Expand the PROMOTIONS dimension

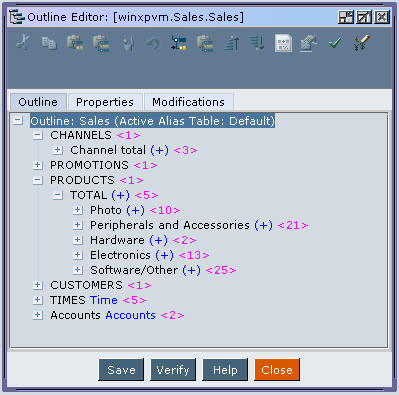point(38,165)
